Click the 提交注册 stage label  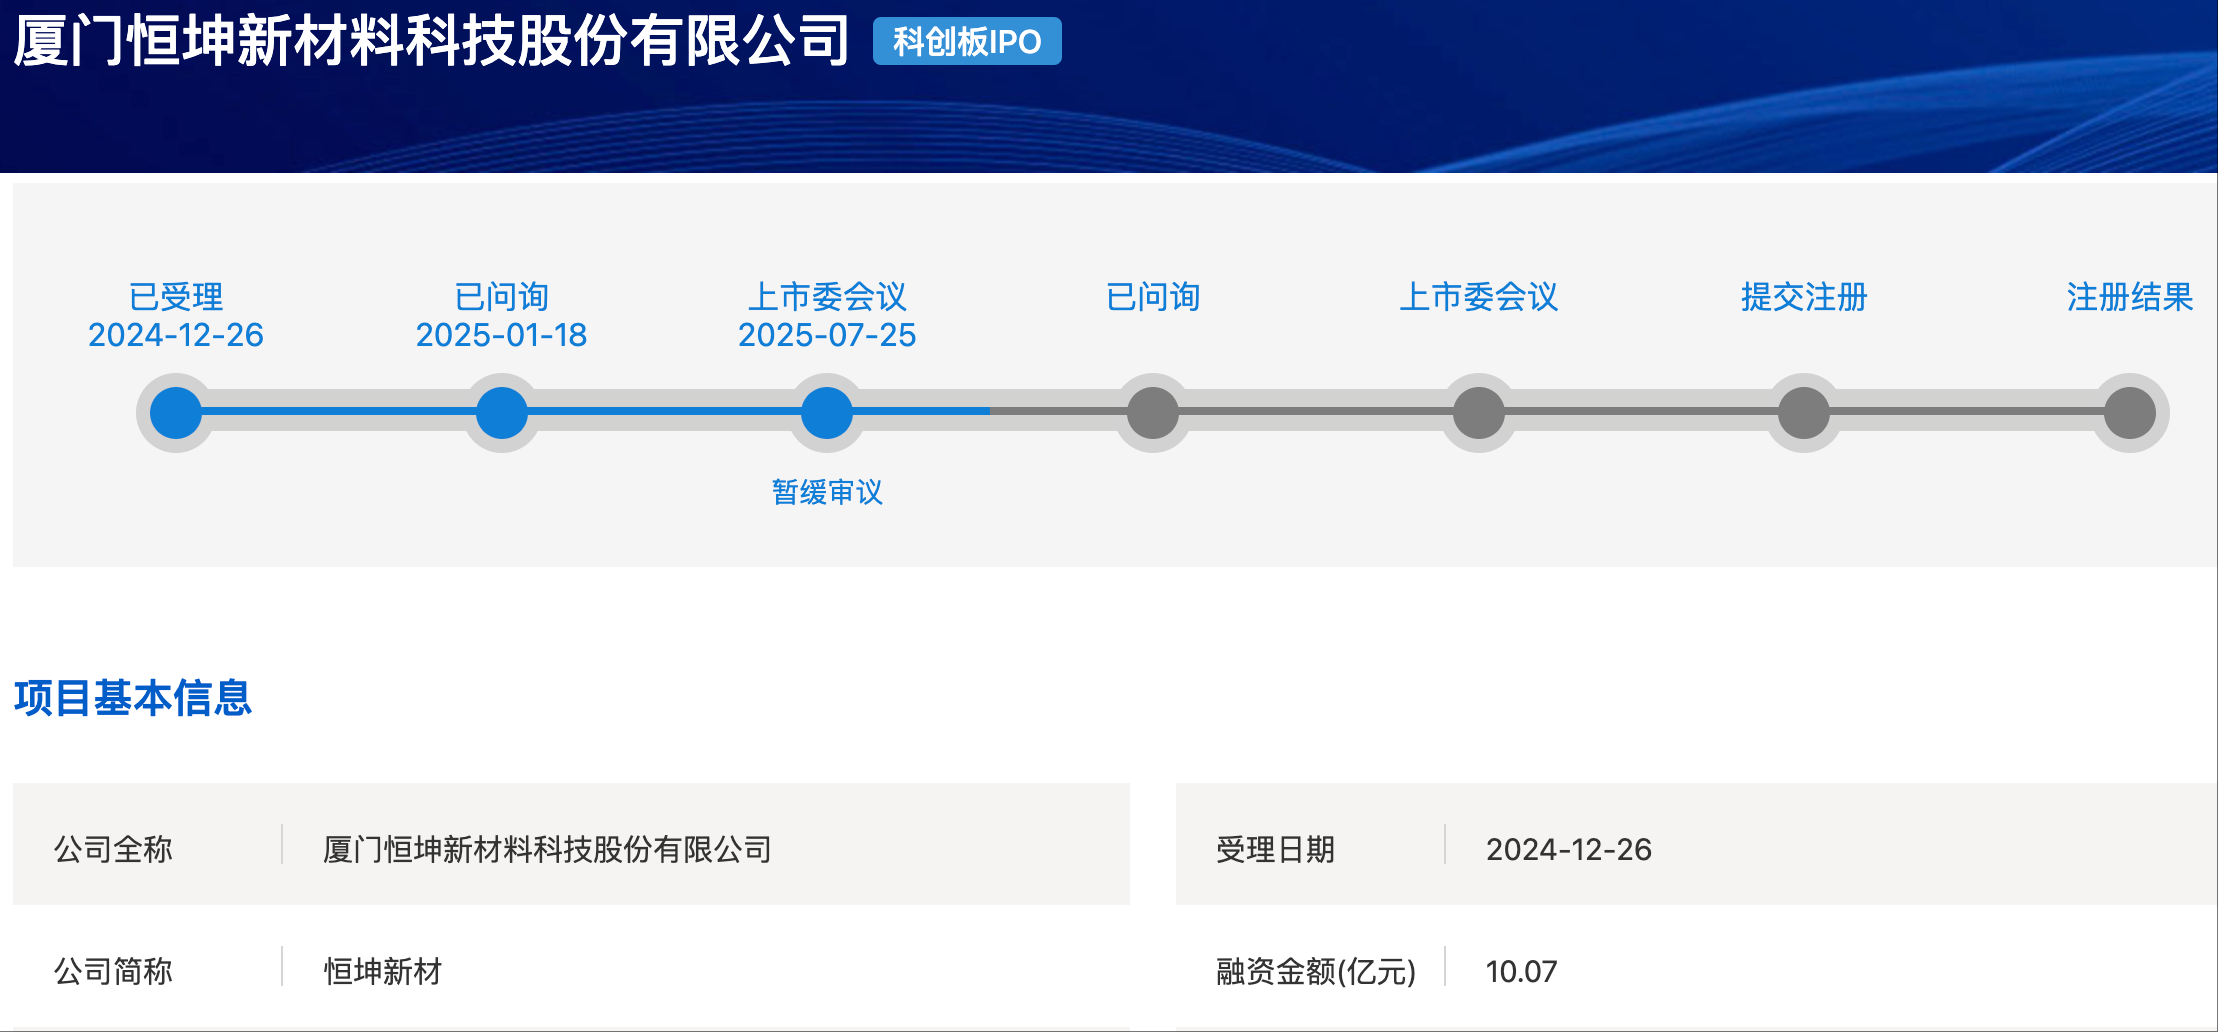[1804, 297]
